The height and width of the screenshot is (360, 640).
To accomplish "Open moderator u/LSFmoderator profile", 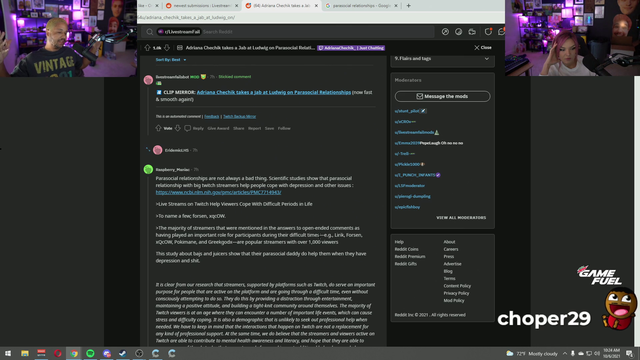I will point(410,186).
